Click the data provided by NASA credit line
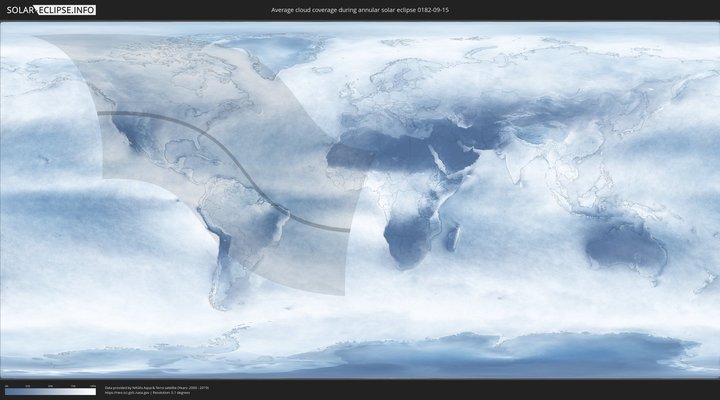This screenshot has width=720, height=400. tap(157, 388)
